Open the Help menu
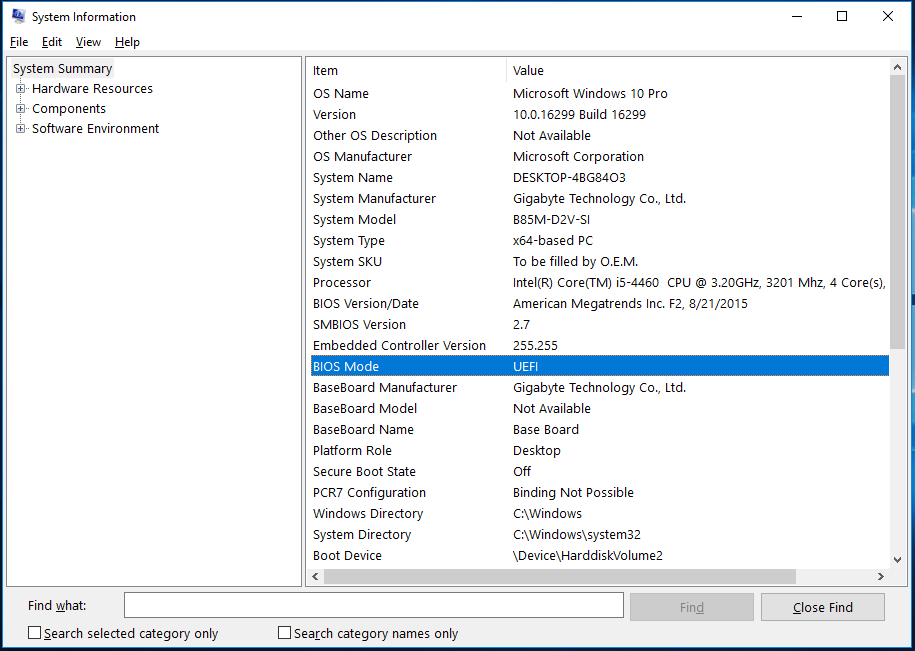 tap(127, 42)
